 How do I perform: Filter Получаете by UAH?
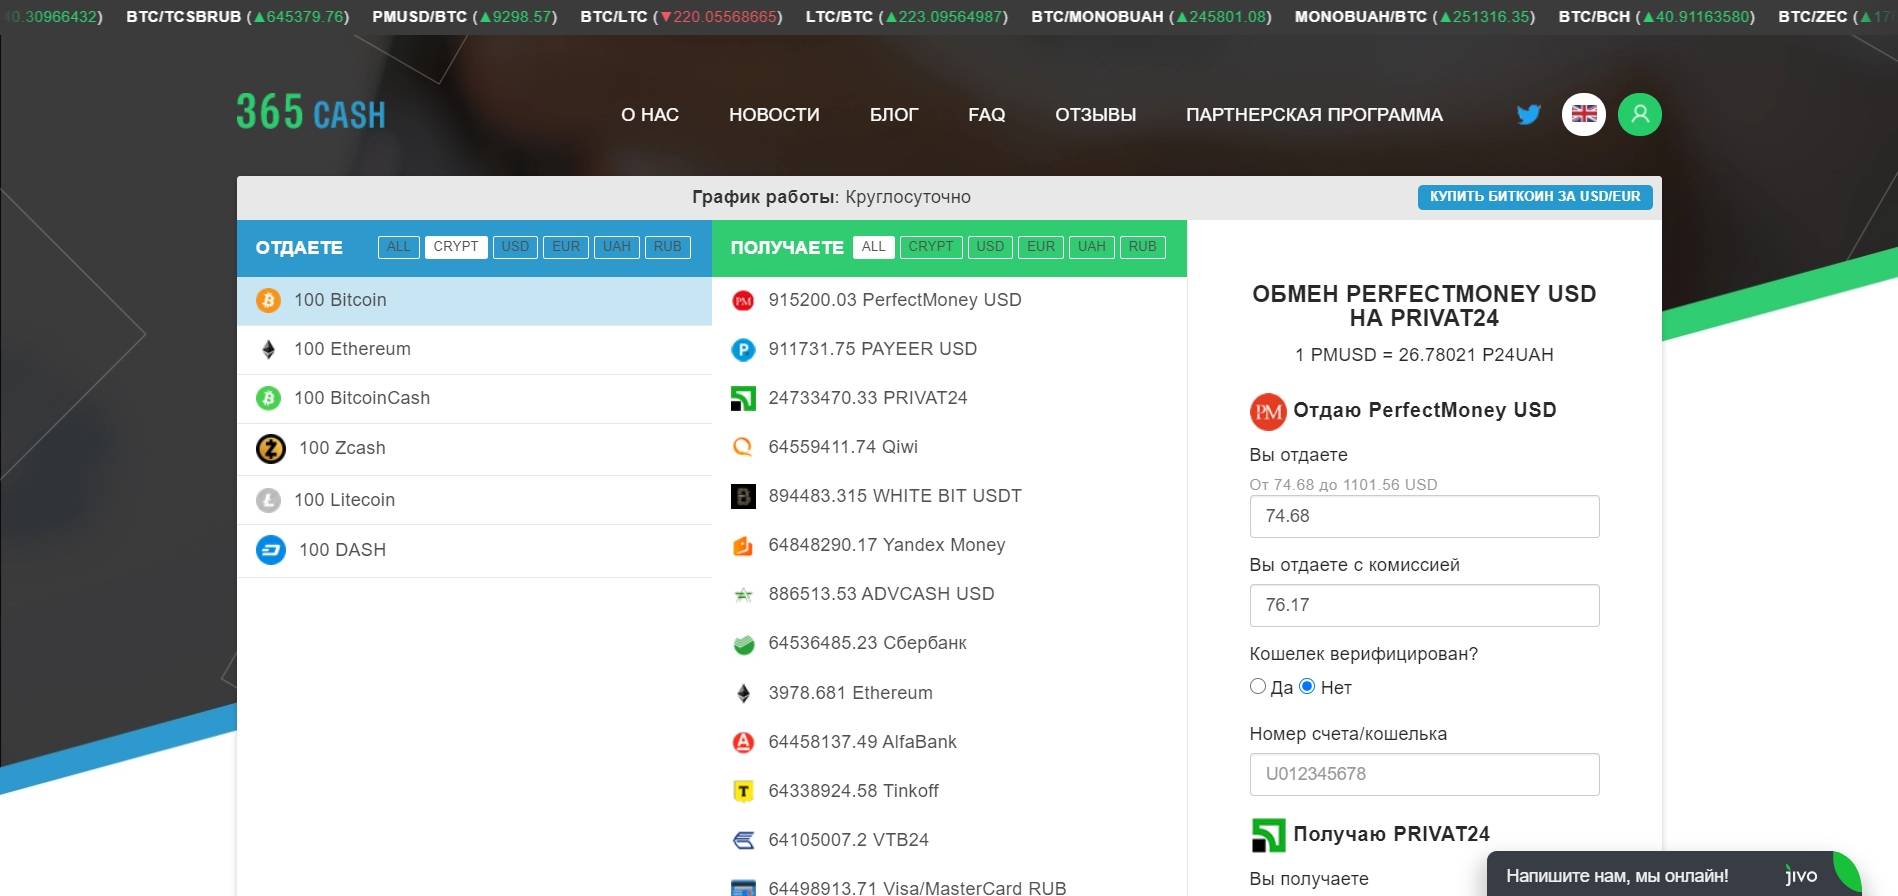[1092, 247]
